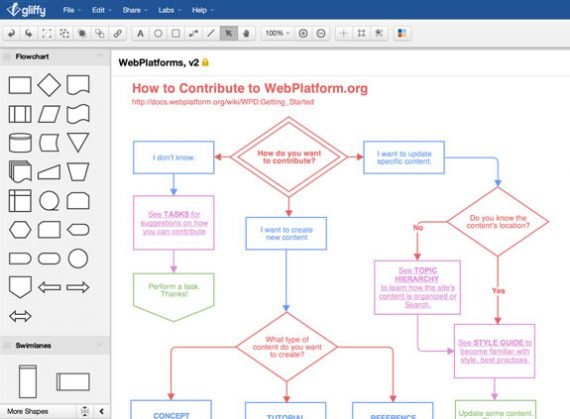Click the Undo arrow icon
570x419 pixels.
tap(11, 33)
